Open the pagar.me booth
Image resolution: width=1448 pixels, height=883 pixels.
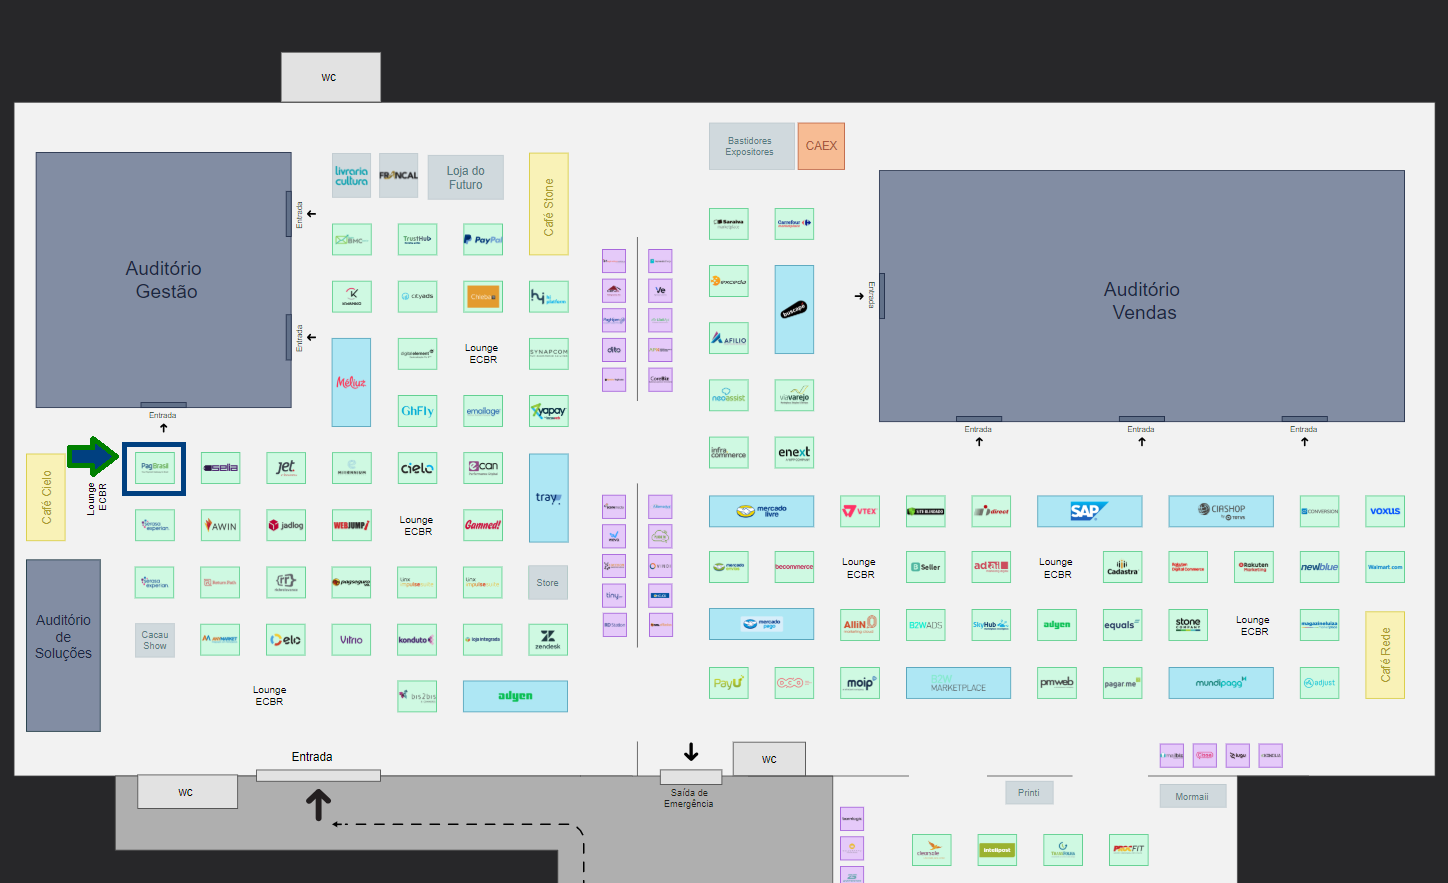1122,683
